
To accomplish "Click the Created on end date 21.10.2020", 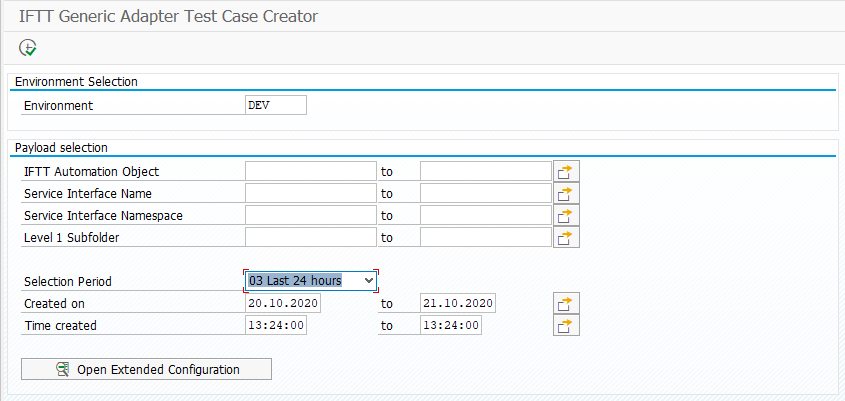I will (x=458, y=303).
